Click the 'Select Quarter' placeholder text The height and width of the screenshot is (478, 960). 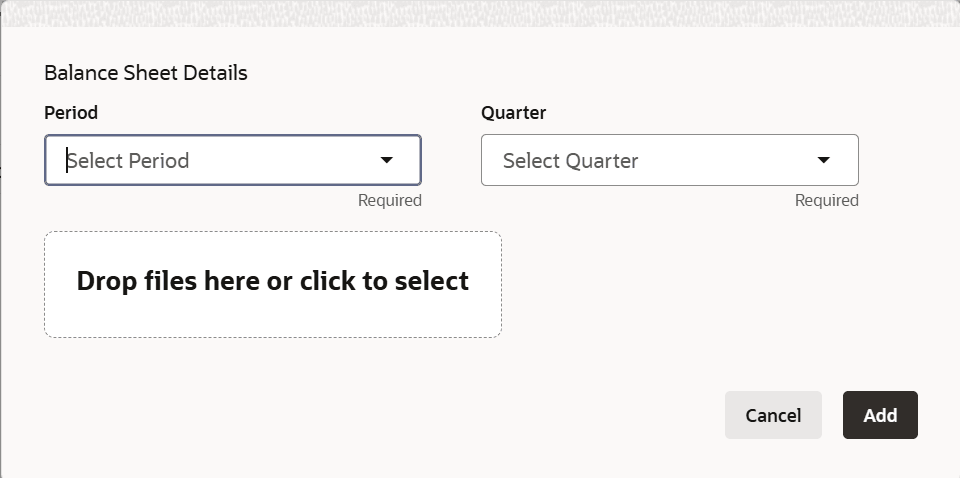(x=571, y=160)
